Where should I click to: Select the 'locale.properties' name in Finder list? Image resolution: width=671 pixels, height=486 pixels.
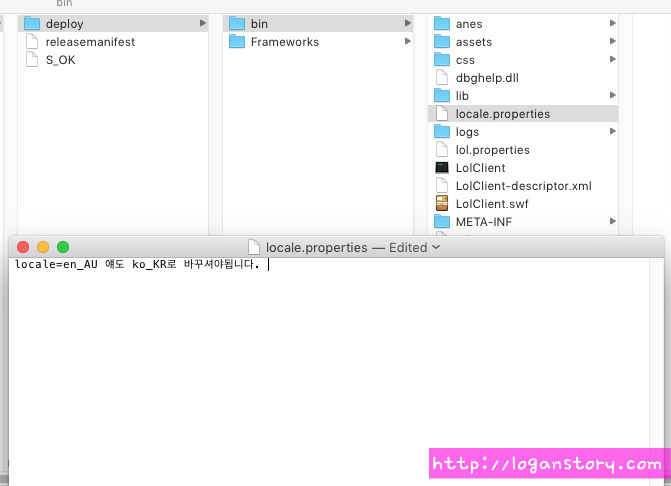pyautogui.click(x=503, y=114)
